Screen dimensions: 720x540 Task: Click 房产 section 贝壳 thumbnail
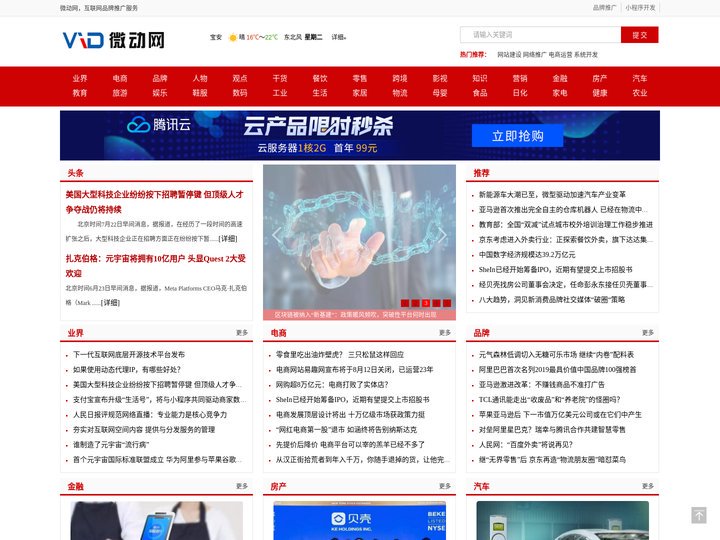(x=360, y=521)
